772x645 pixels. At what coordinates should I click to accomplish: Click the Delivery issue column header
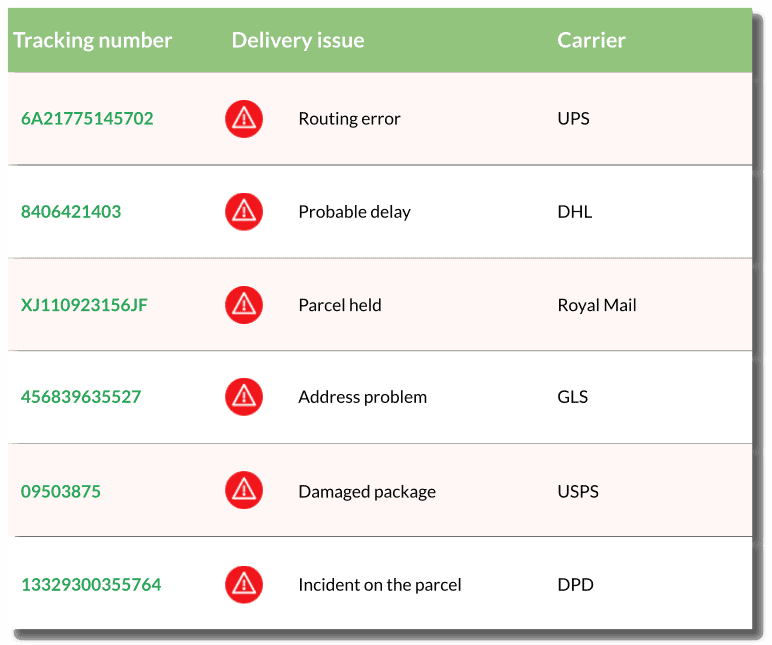point(298,40)
